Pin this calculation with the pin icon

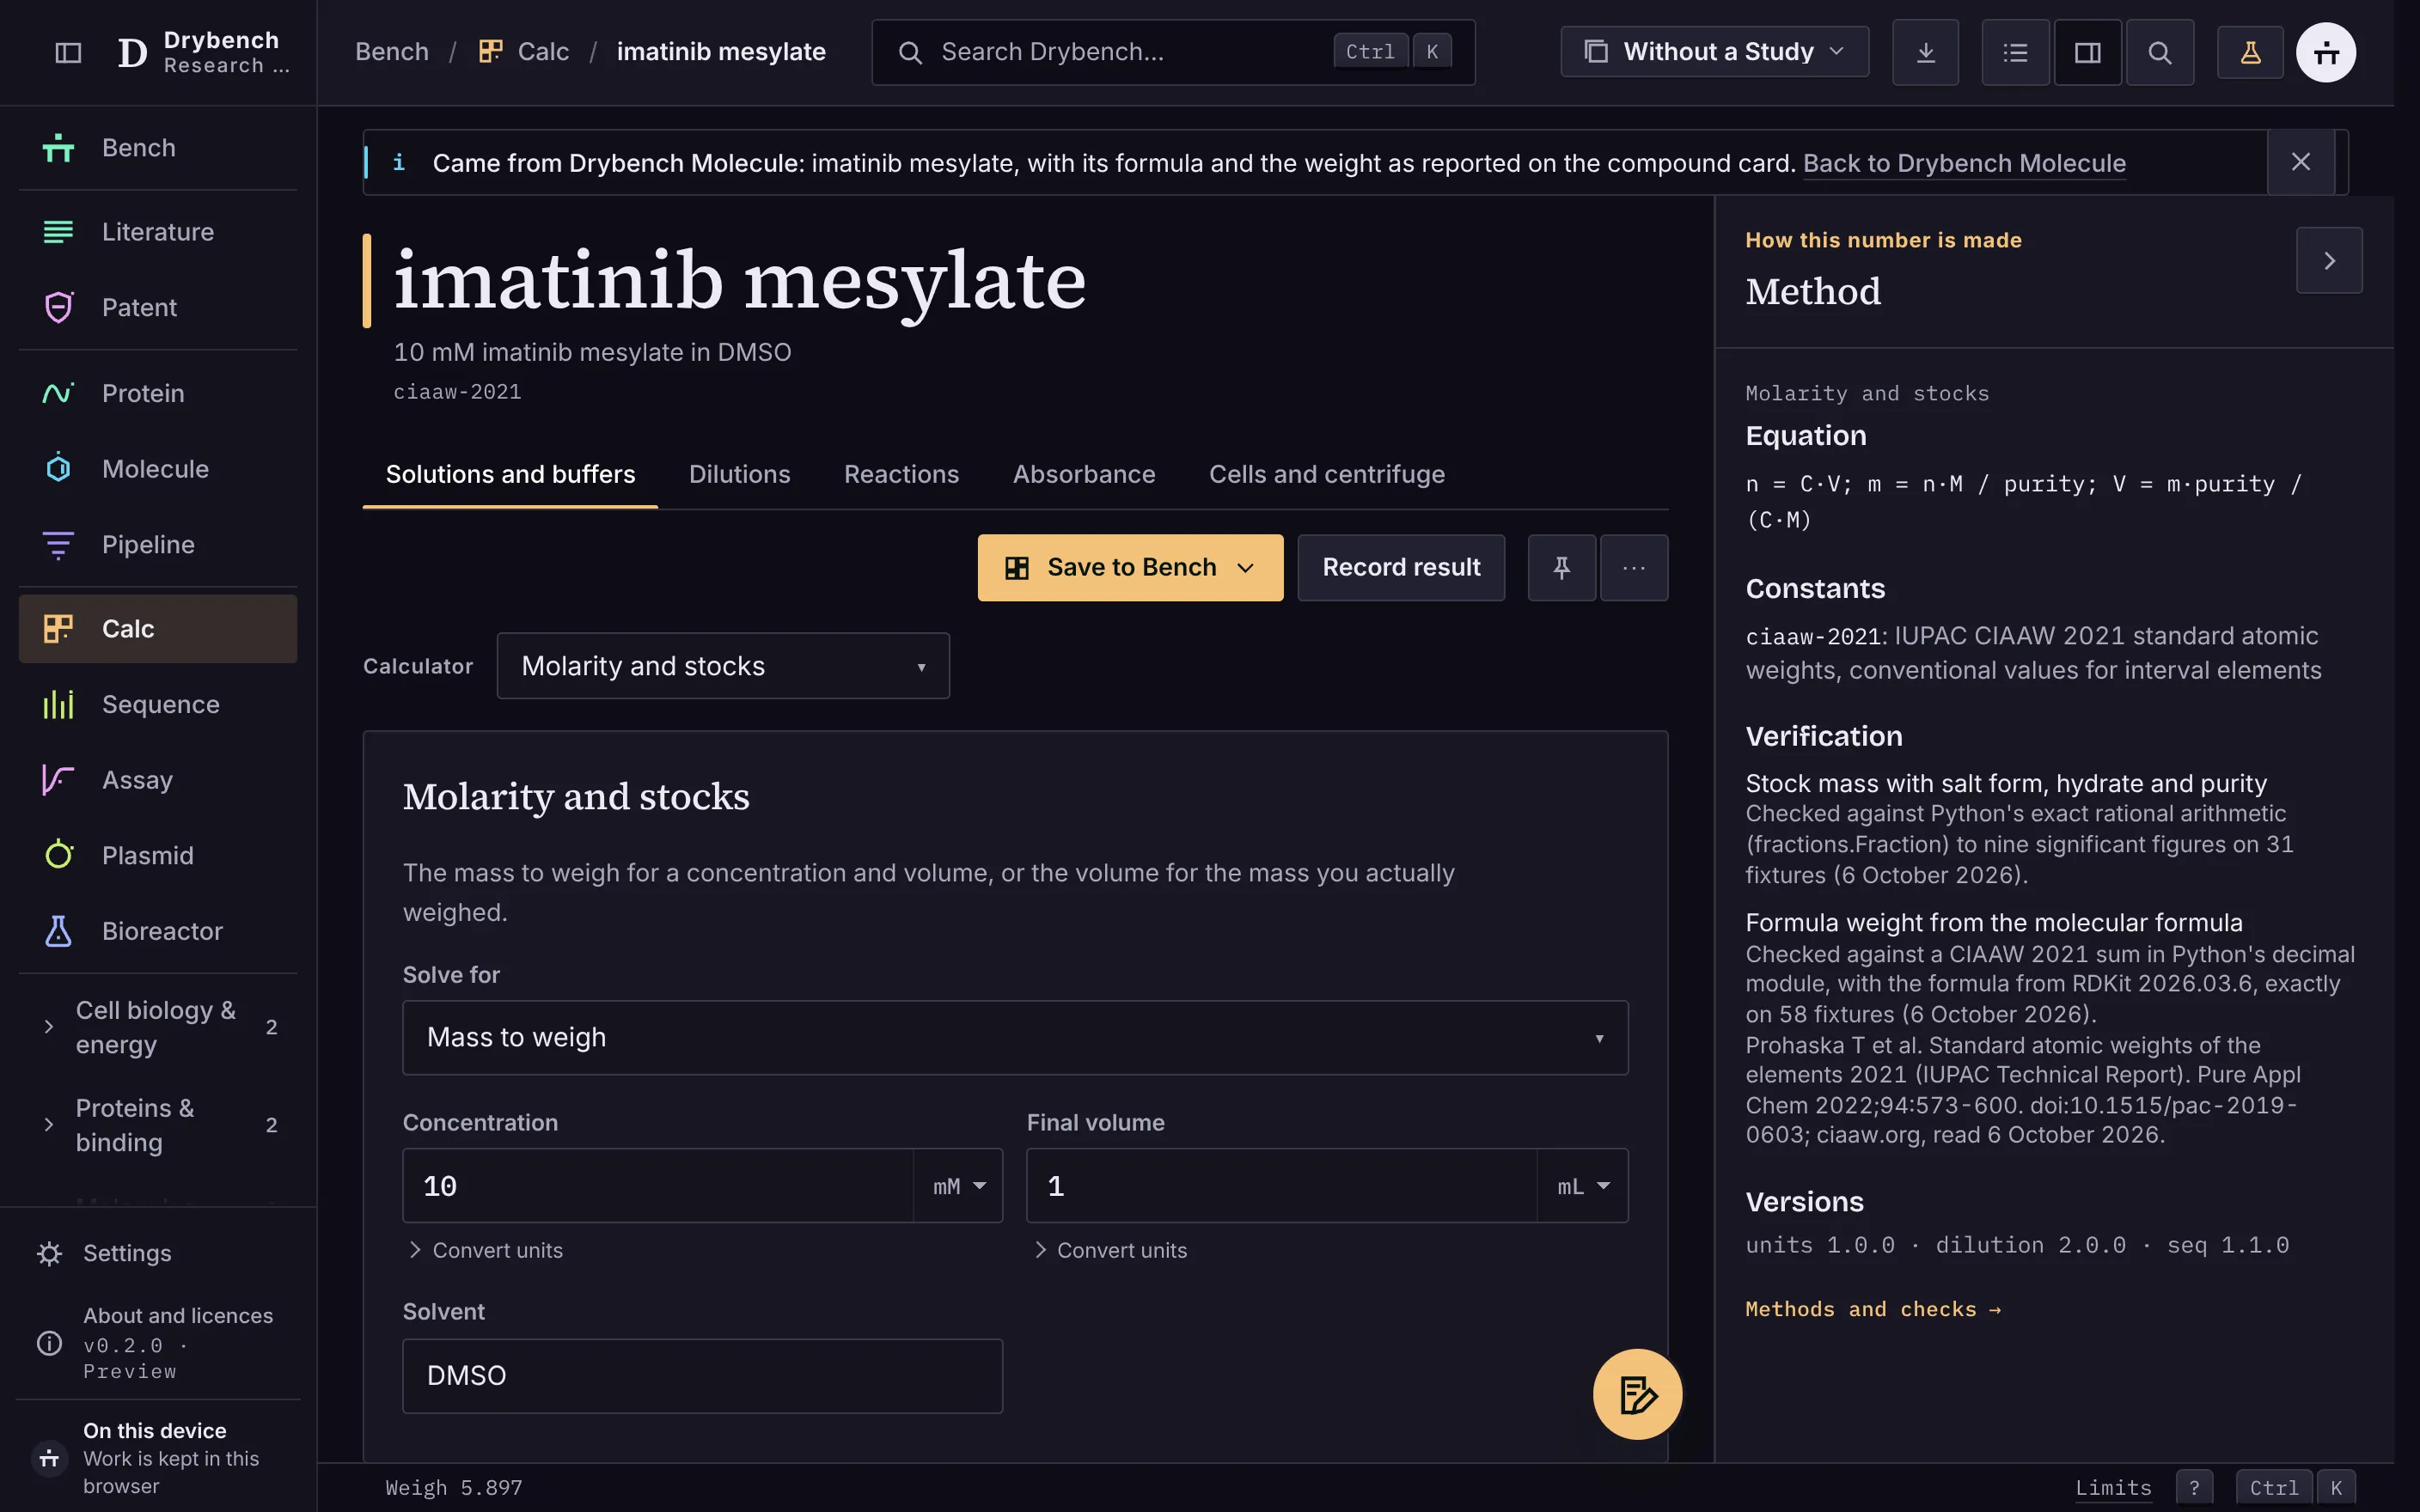click(1561, 568)
